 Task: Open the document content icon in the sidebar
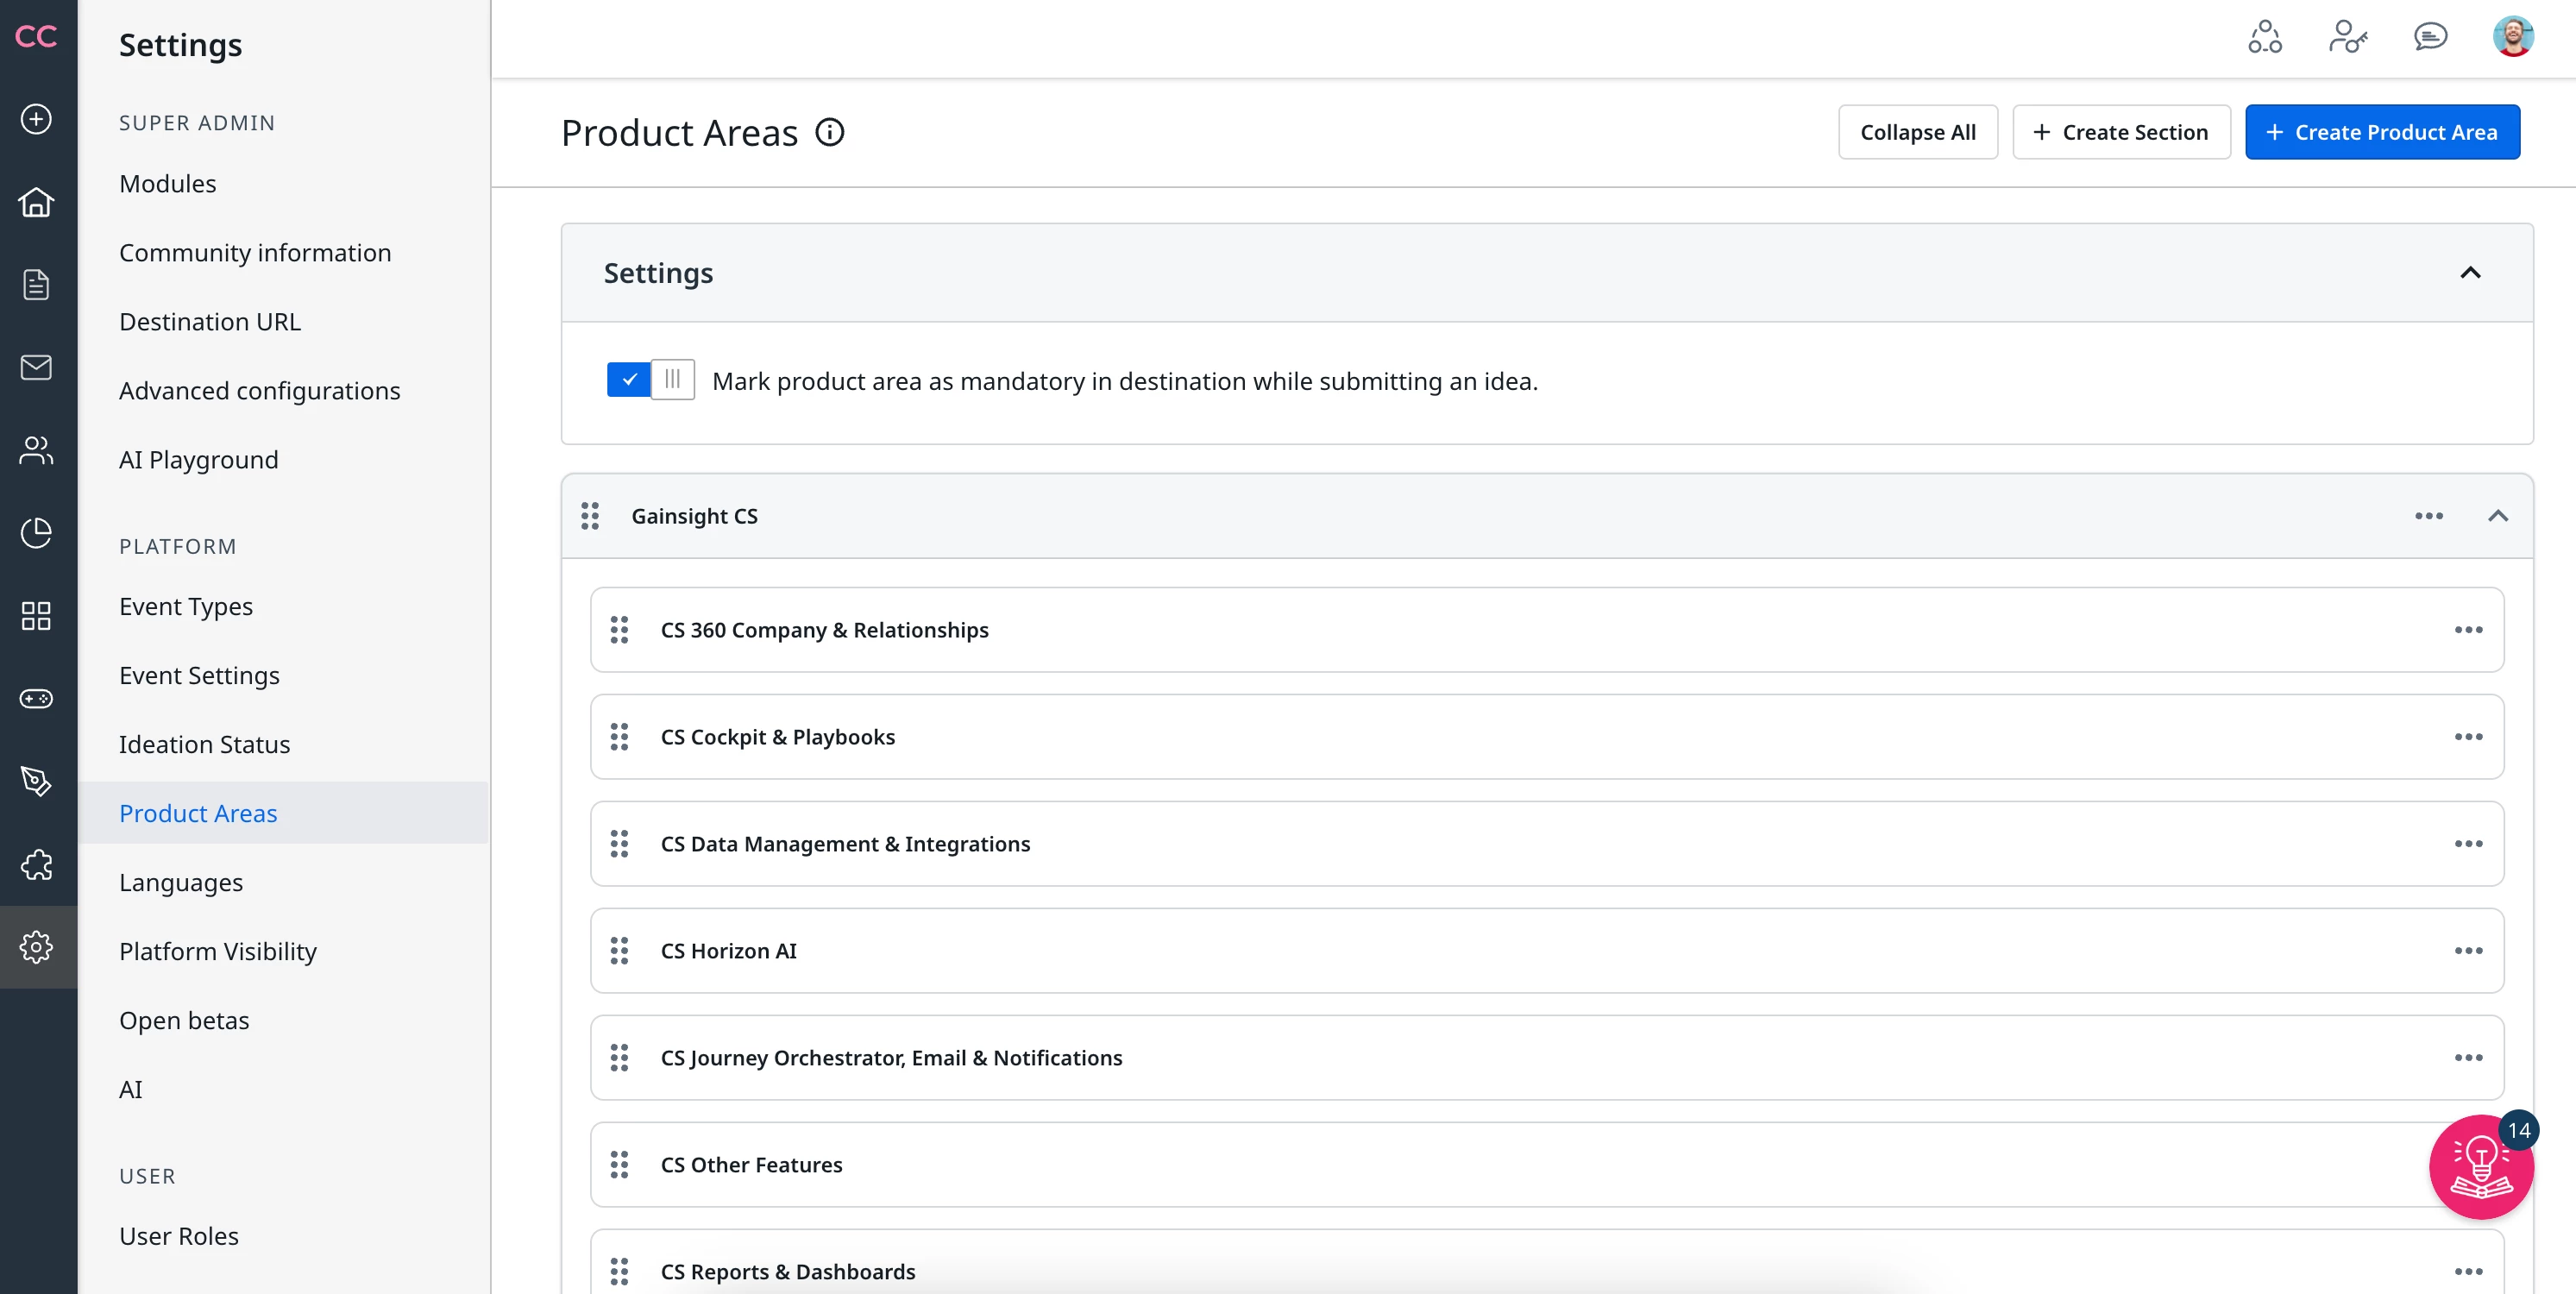pyautogui.click(x=36, y=285)
